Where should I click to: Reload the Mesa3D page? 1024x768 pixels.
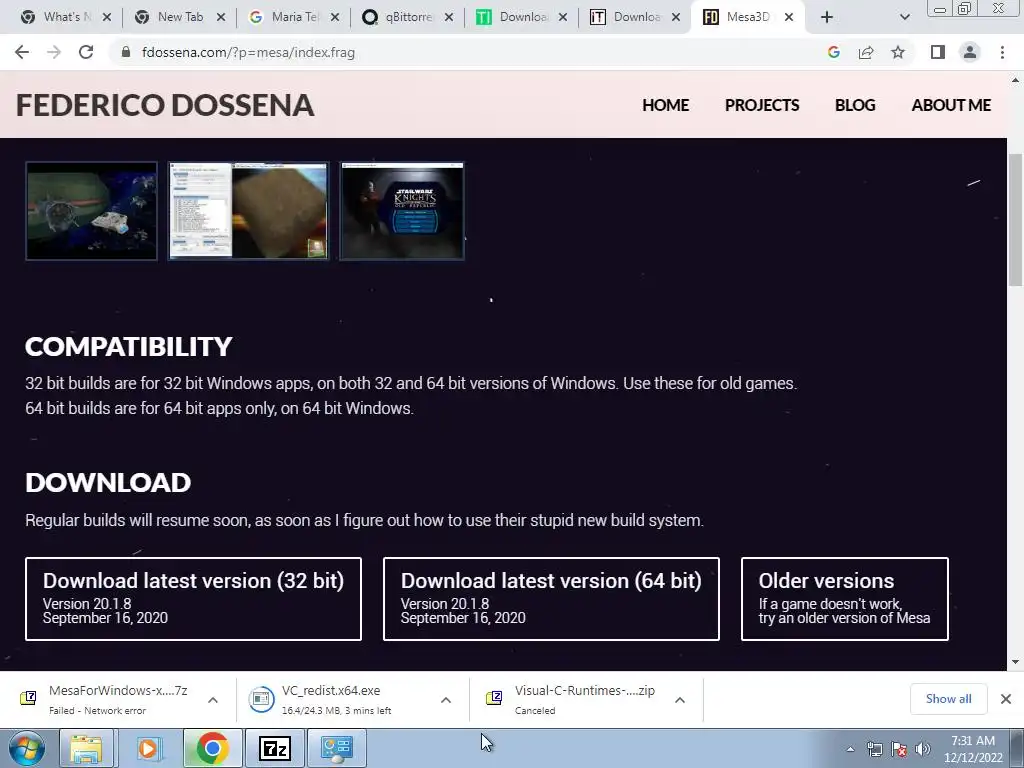click(86, 52)
